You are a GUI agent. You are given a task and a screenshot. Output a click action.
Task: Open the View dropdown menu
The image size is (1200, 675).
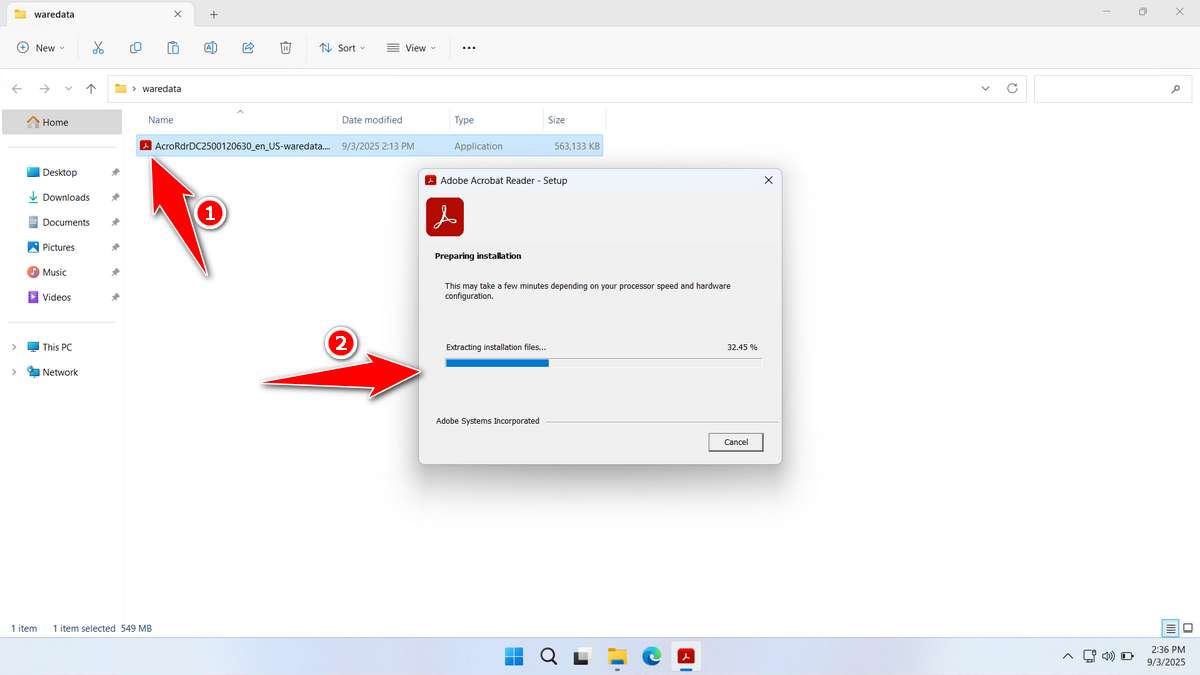[411, 47]
